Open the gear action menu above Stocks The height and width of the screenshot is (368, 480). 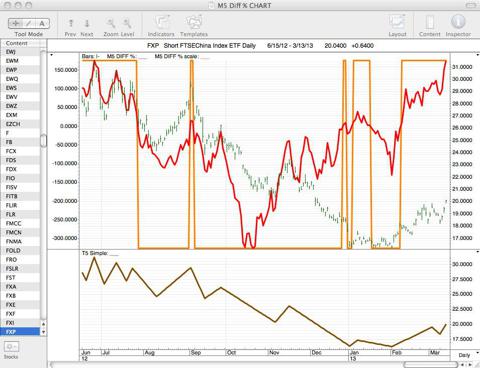point(11,347)
